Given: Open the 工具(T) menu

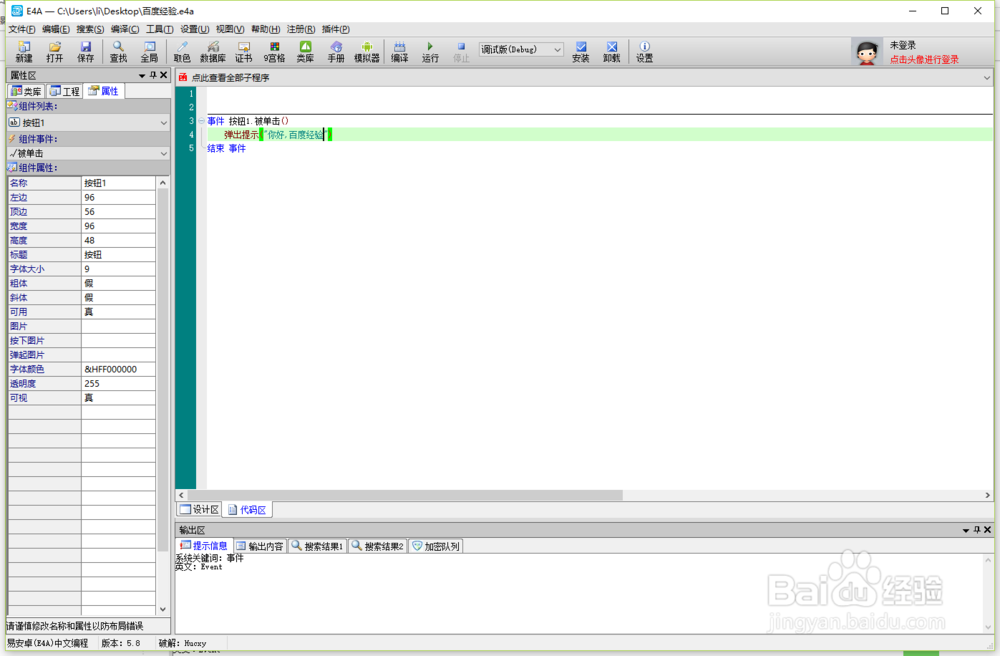Looking at the screenshot, I should [159, 29].
